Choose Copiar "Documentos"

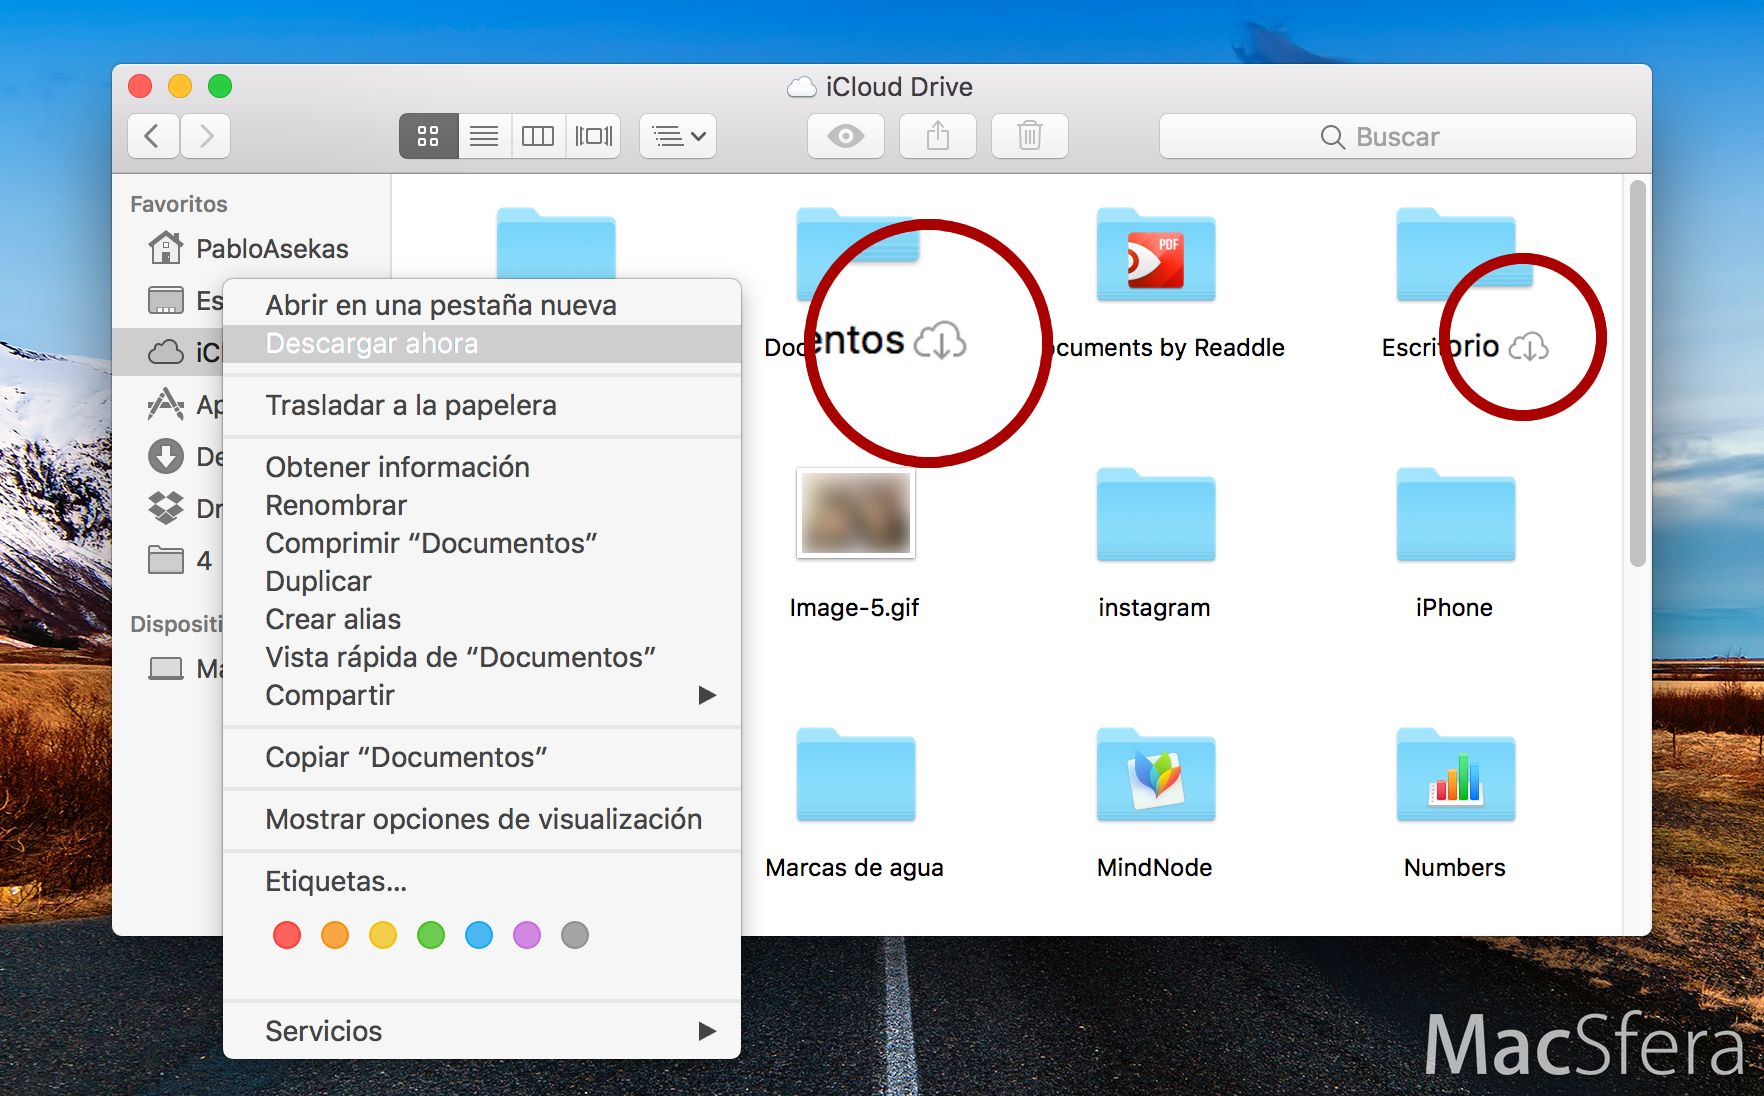[x=482, y=757]
